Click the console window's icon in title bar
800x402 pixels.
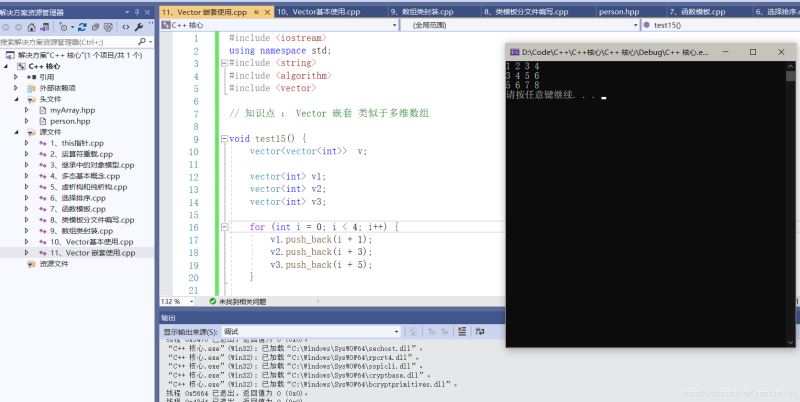pyautogui.click(x=514, y=52)
